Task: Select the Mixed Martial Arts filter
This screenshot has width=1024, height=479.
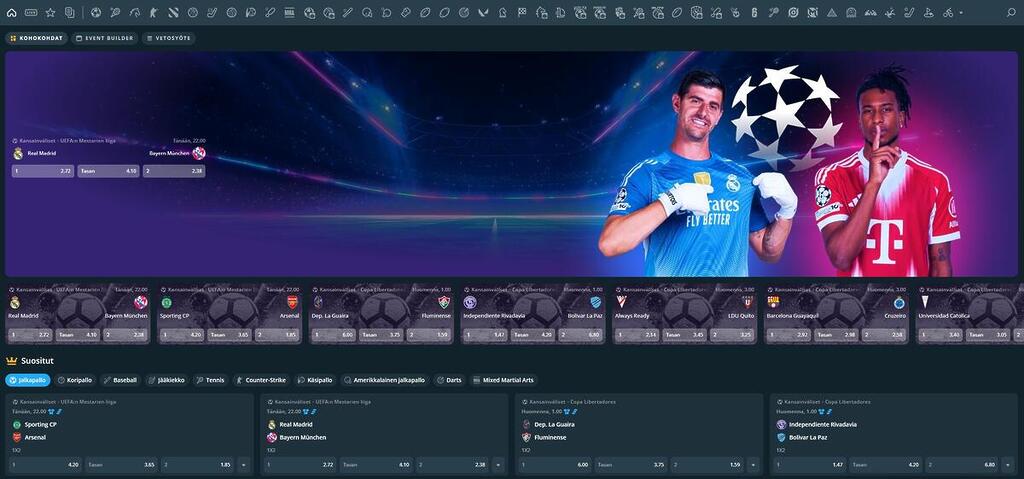Action: (x=503, y=380)
